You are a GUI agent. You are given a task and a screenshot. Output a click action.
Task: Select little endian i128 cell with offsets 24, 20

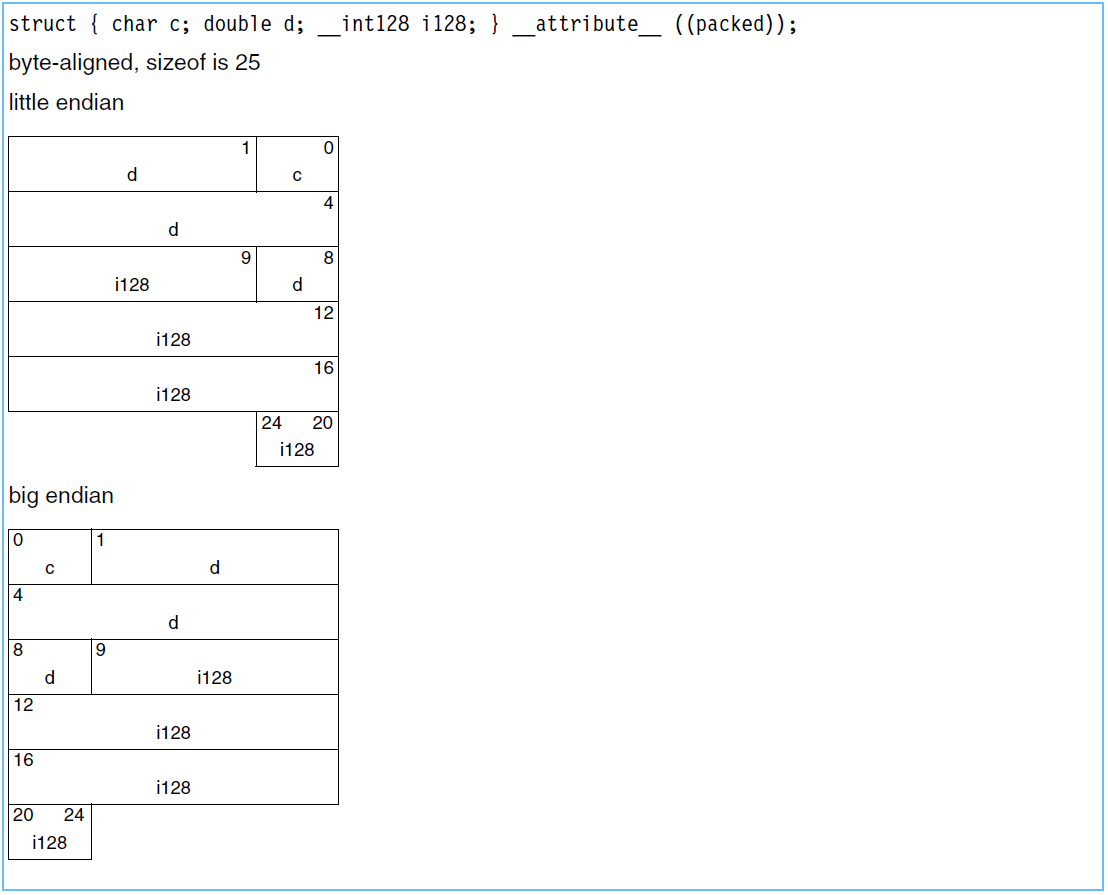tap(297, 439)
